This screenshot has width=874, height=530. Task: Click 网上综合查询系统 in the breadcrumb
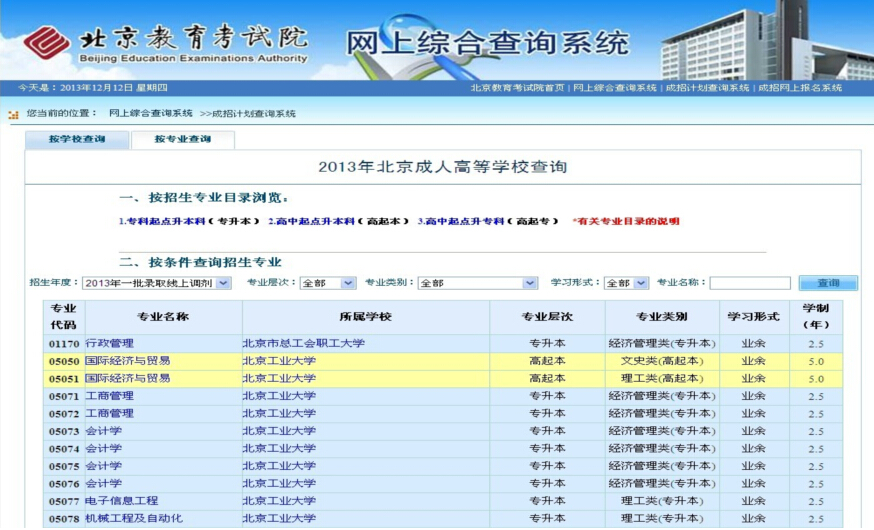pos(150,114)
